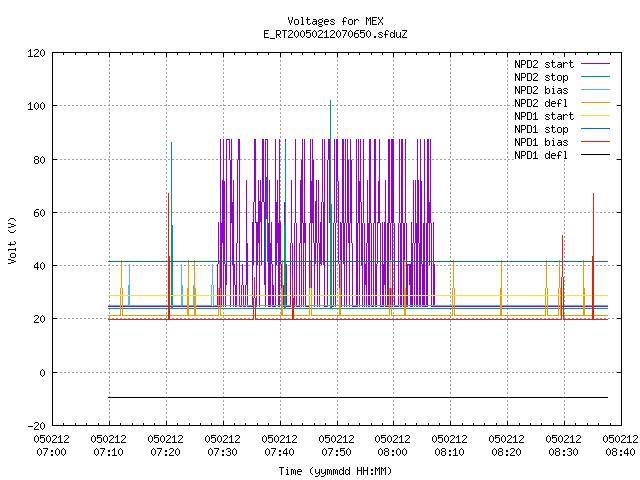640x480 pixels.
Task: Select the 'NPD2 stop' legend label
Action: [541, 77]
